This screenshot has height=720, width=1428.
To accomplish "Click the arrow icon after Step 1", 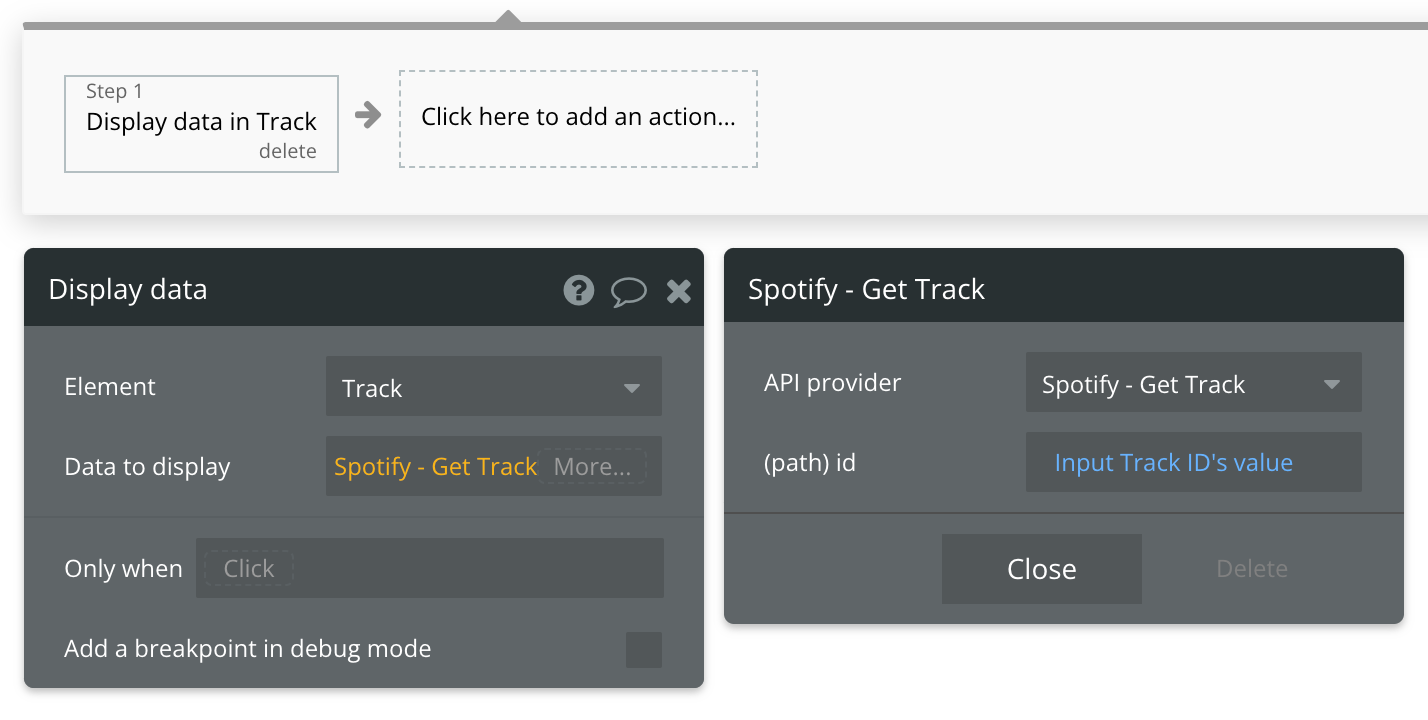I will 368,116.
